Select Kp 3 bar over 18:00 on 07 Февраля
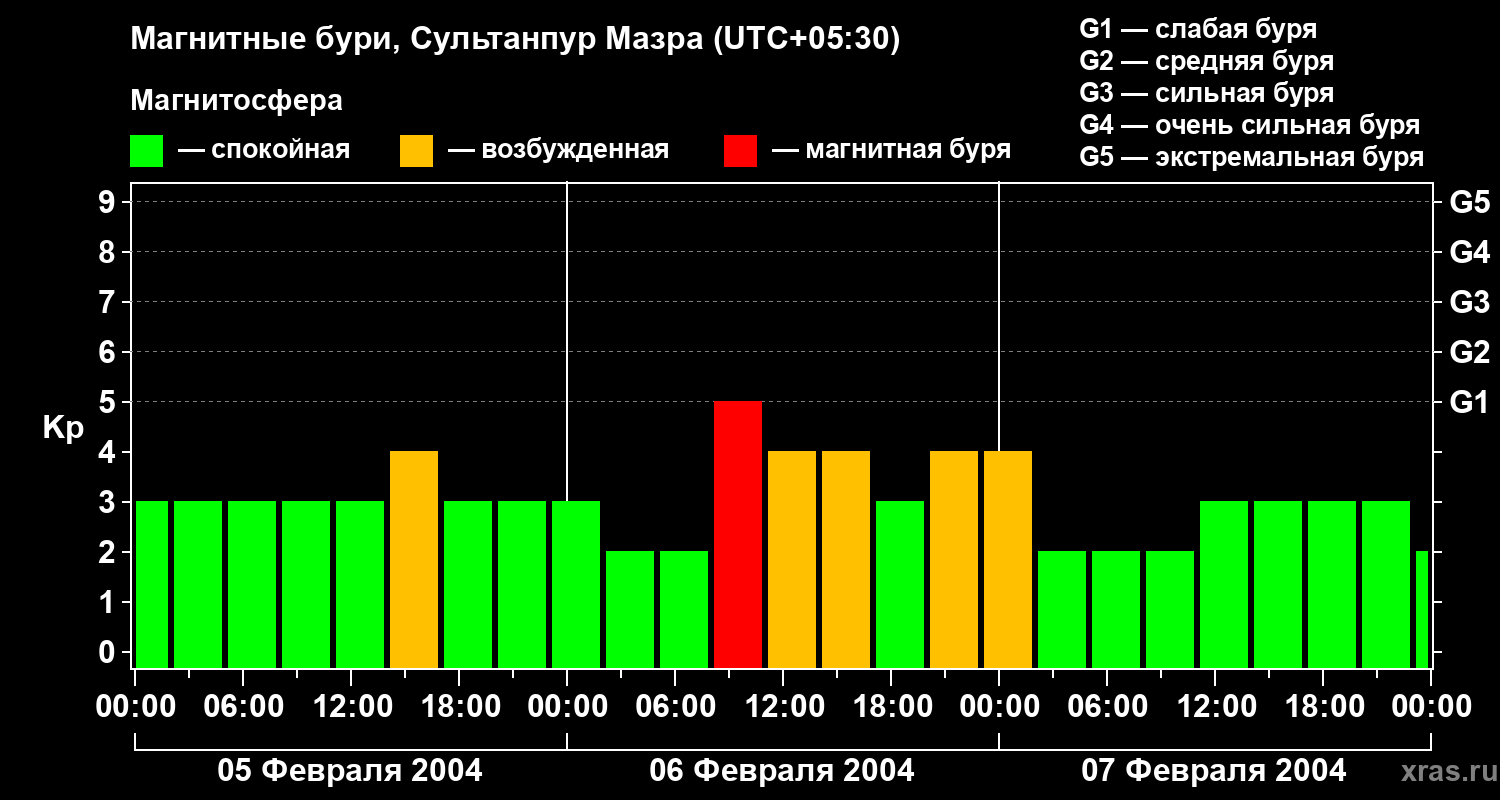The width and height of the screenshot is (1500, 800). [1332, 585]
